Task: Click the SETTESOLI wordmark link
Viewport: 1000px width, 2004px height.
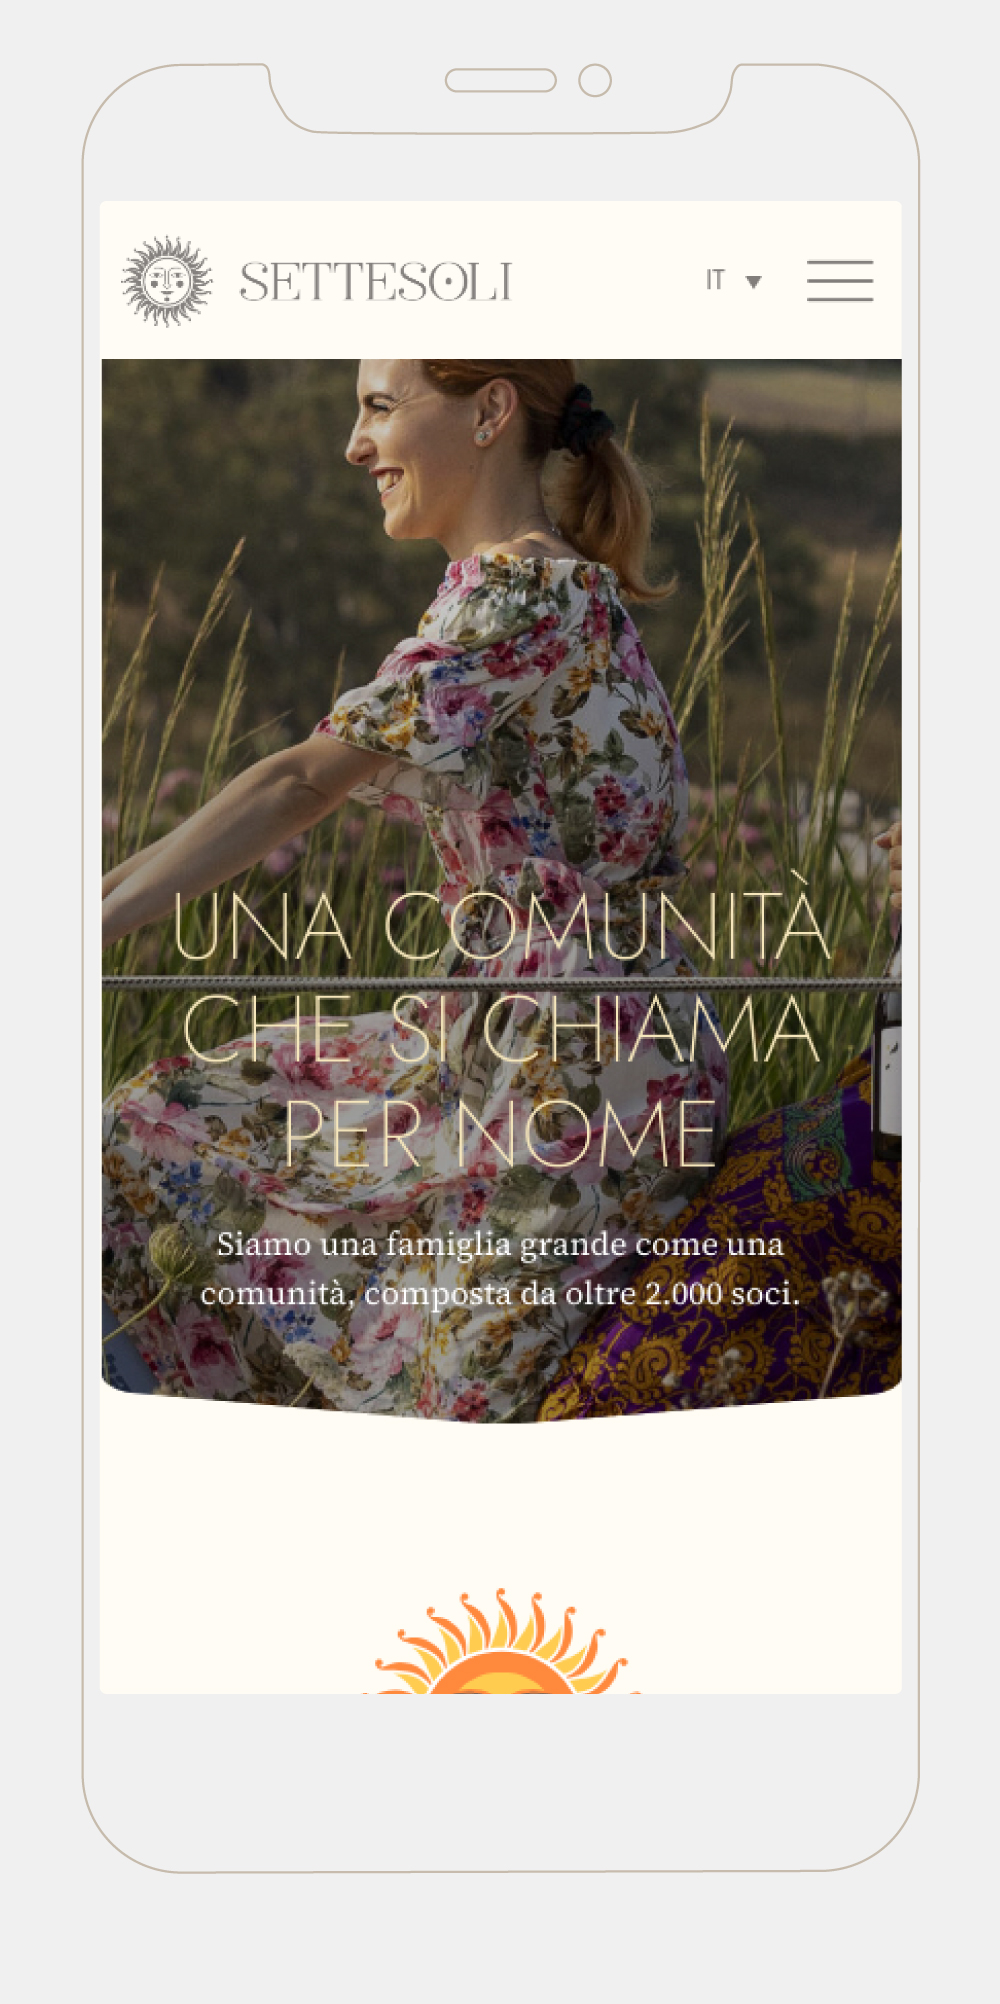Action: point(376,282)
